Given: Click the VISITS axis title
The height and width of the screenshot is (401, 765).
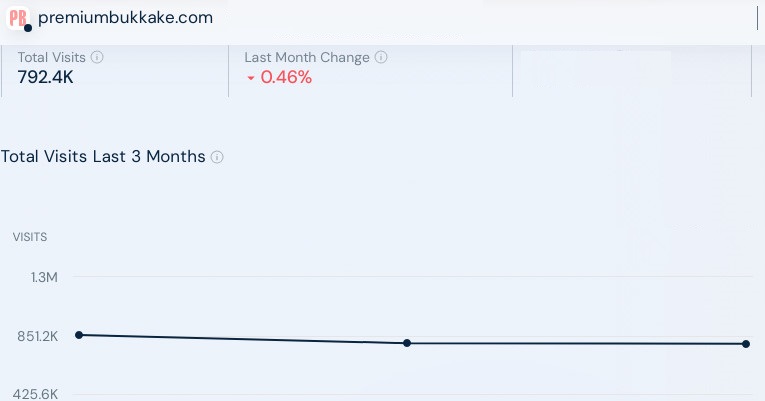Looking at the screenshot, I should [x=30, y=237].
